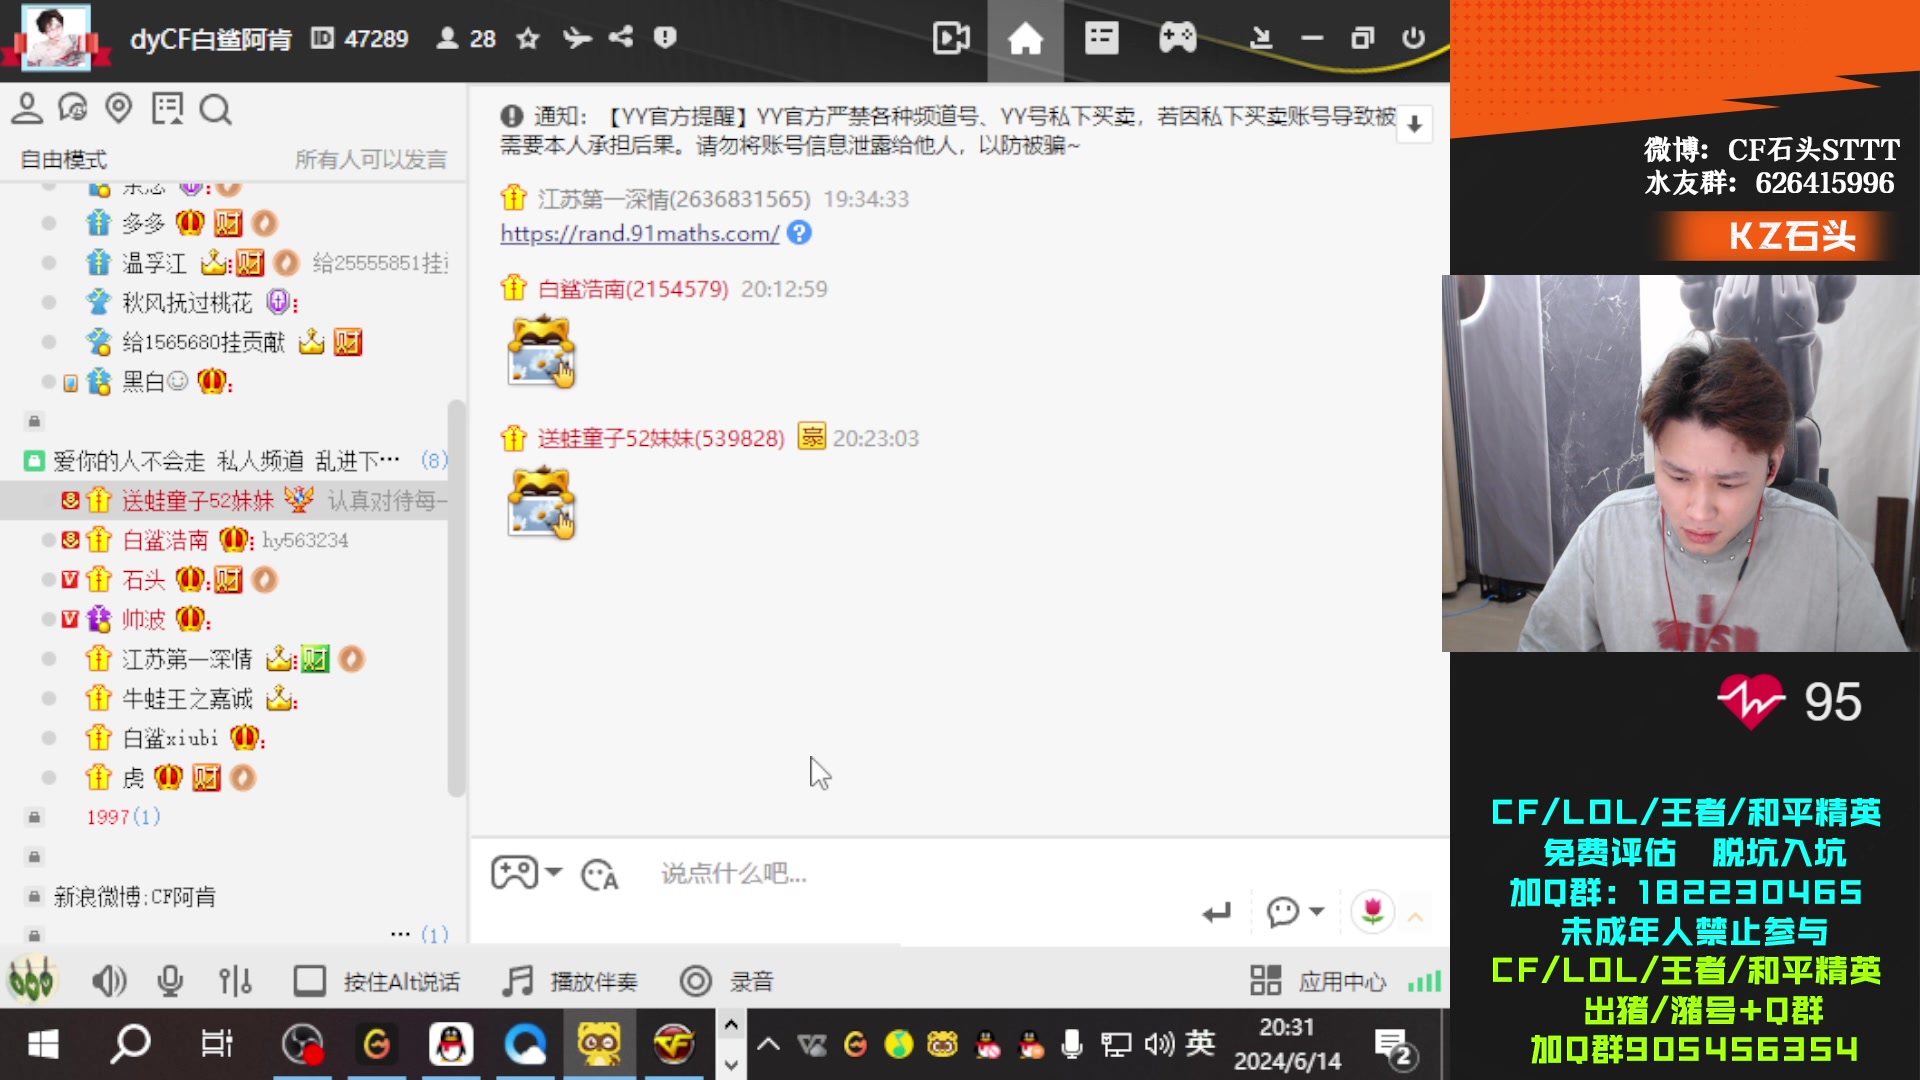Open the chat bubble dropdown near send button

tap(1320, 912)
